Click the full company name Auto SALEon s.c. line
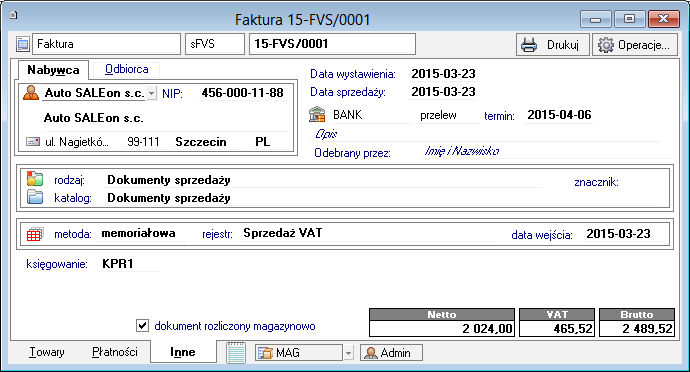 pos(93,118)
